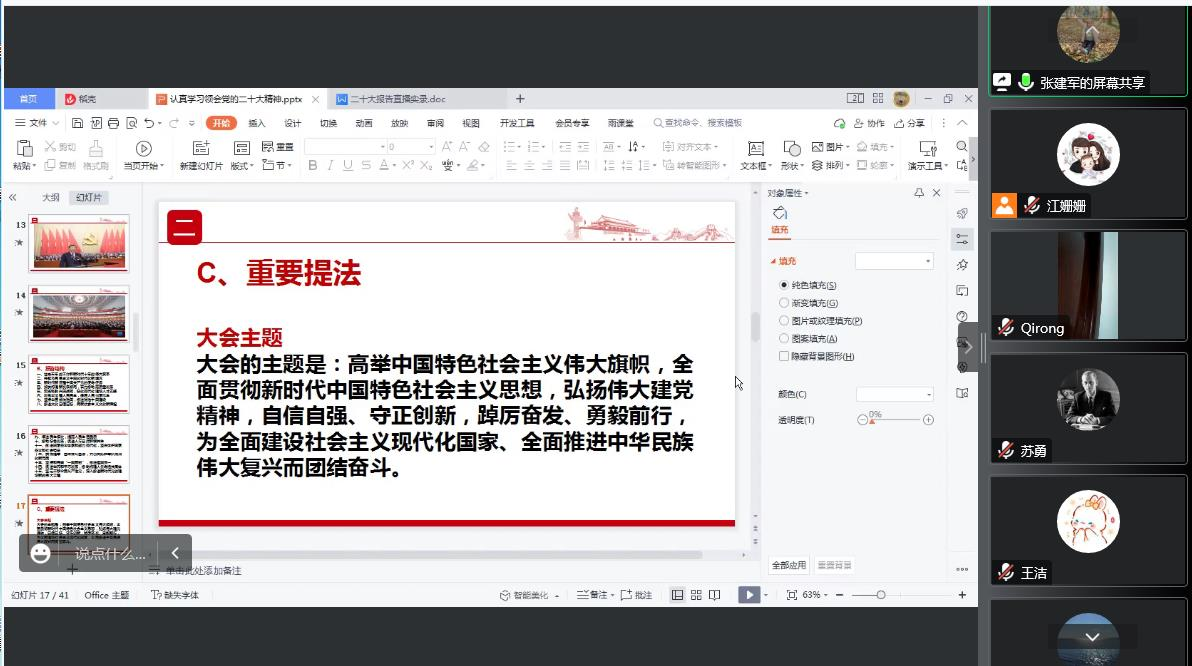The height and width of the screenshot is (666, 1192).
Task: Click the Clear Formatting eraser icon
Action: (x=483, y=147)
